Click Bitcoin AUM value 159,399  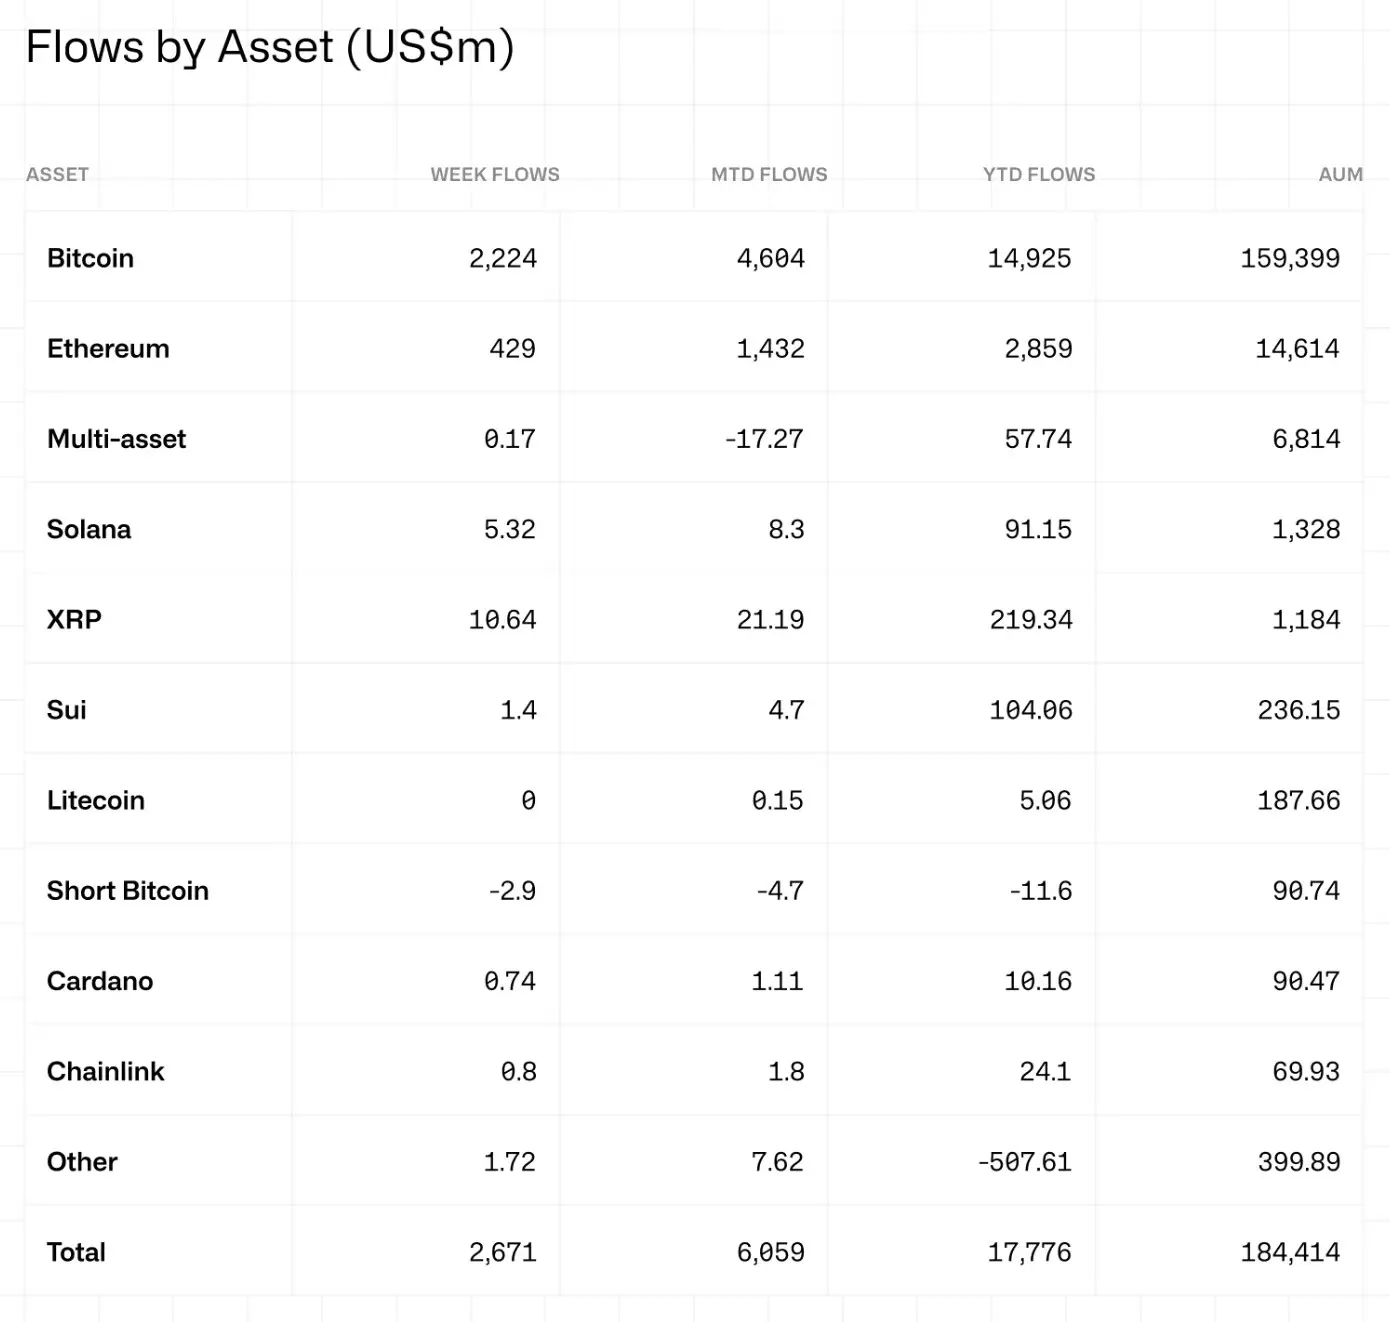[1290, 258]
